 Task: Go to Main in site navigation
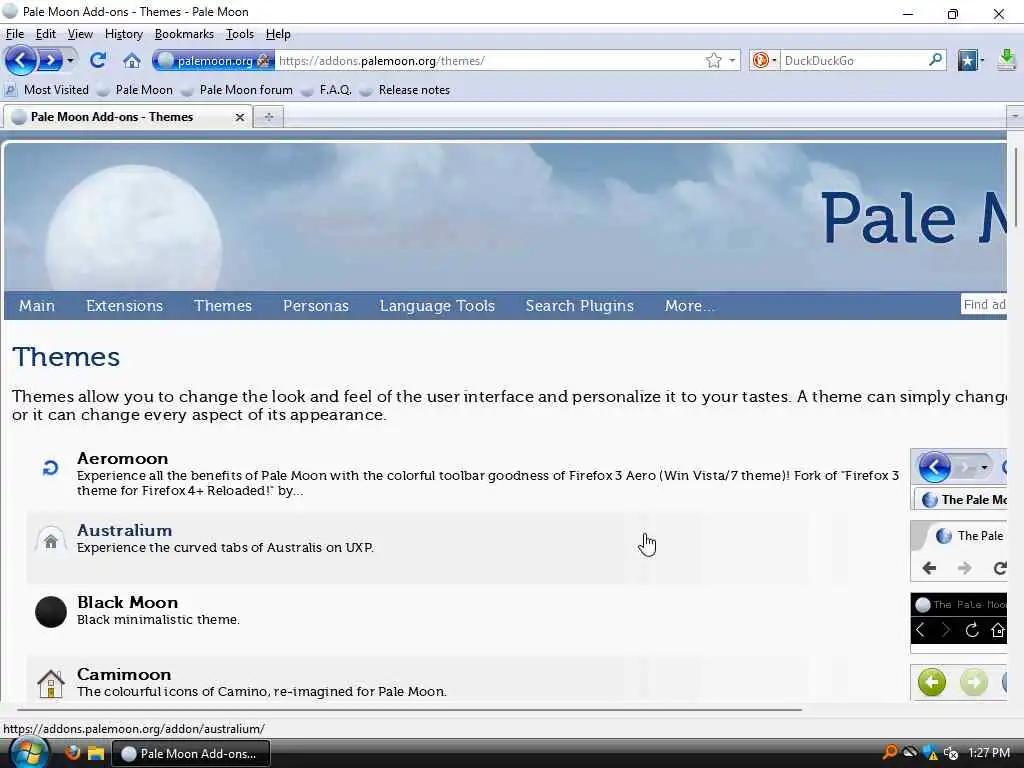[37, 306]
